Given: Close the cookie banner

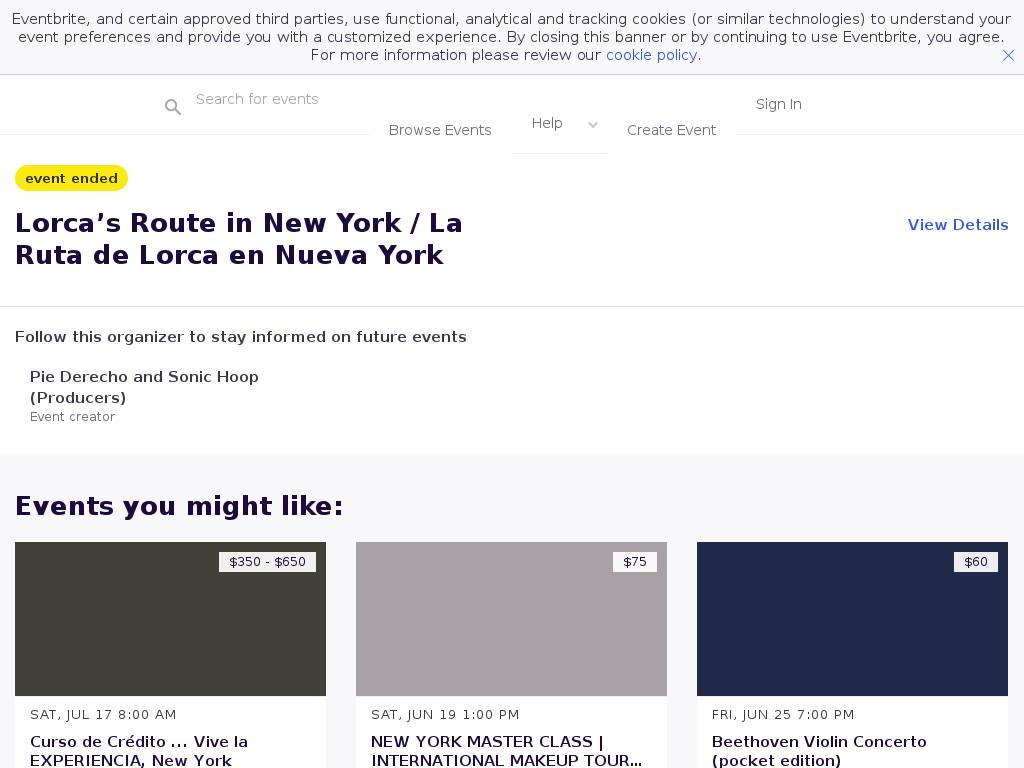Looking at the screenshot, I should (1008, 56).
